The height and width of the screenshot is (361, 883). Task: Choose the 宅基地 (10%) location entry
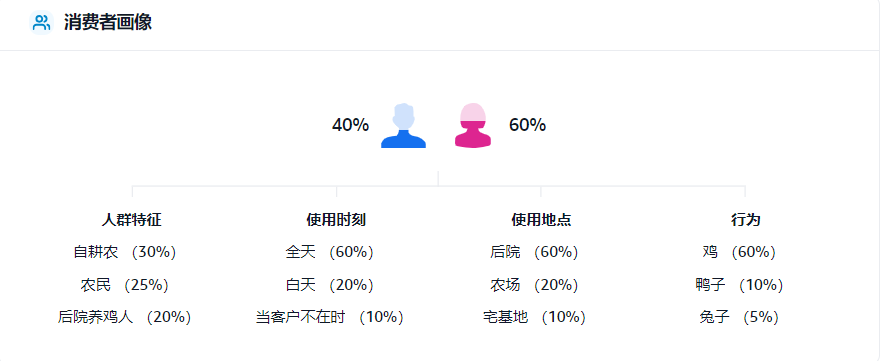coord(534,317)
